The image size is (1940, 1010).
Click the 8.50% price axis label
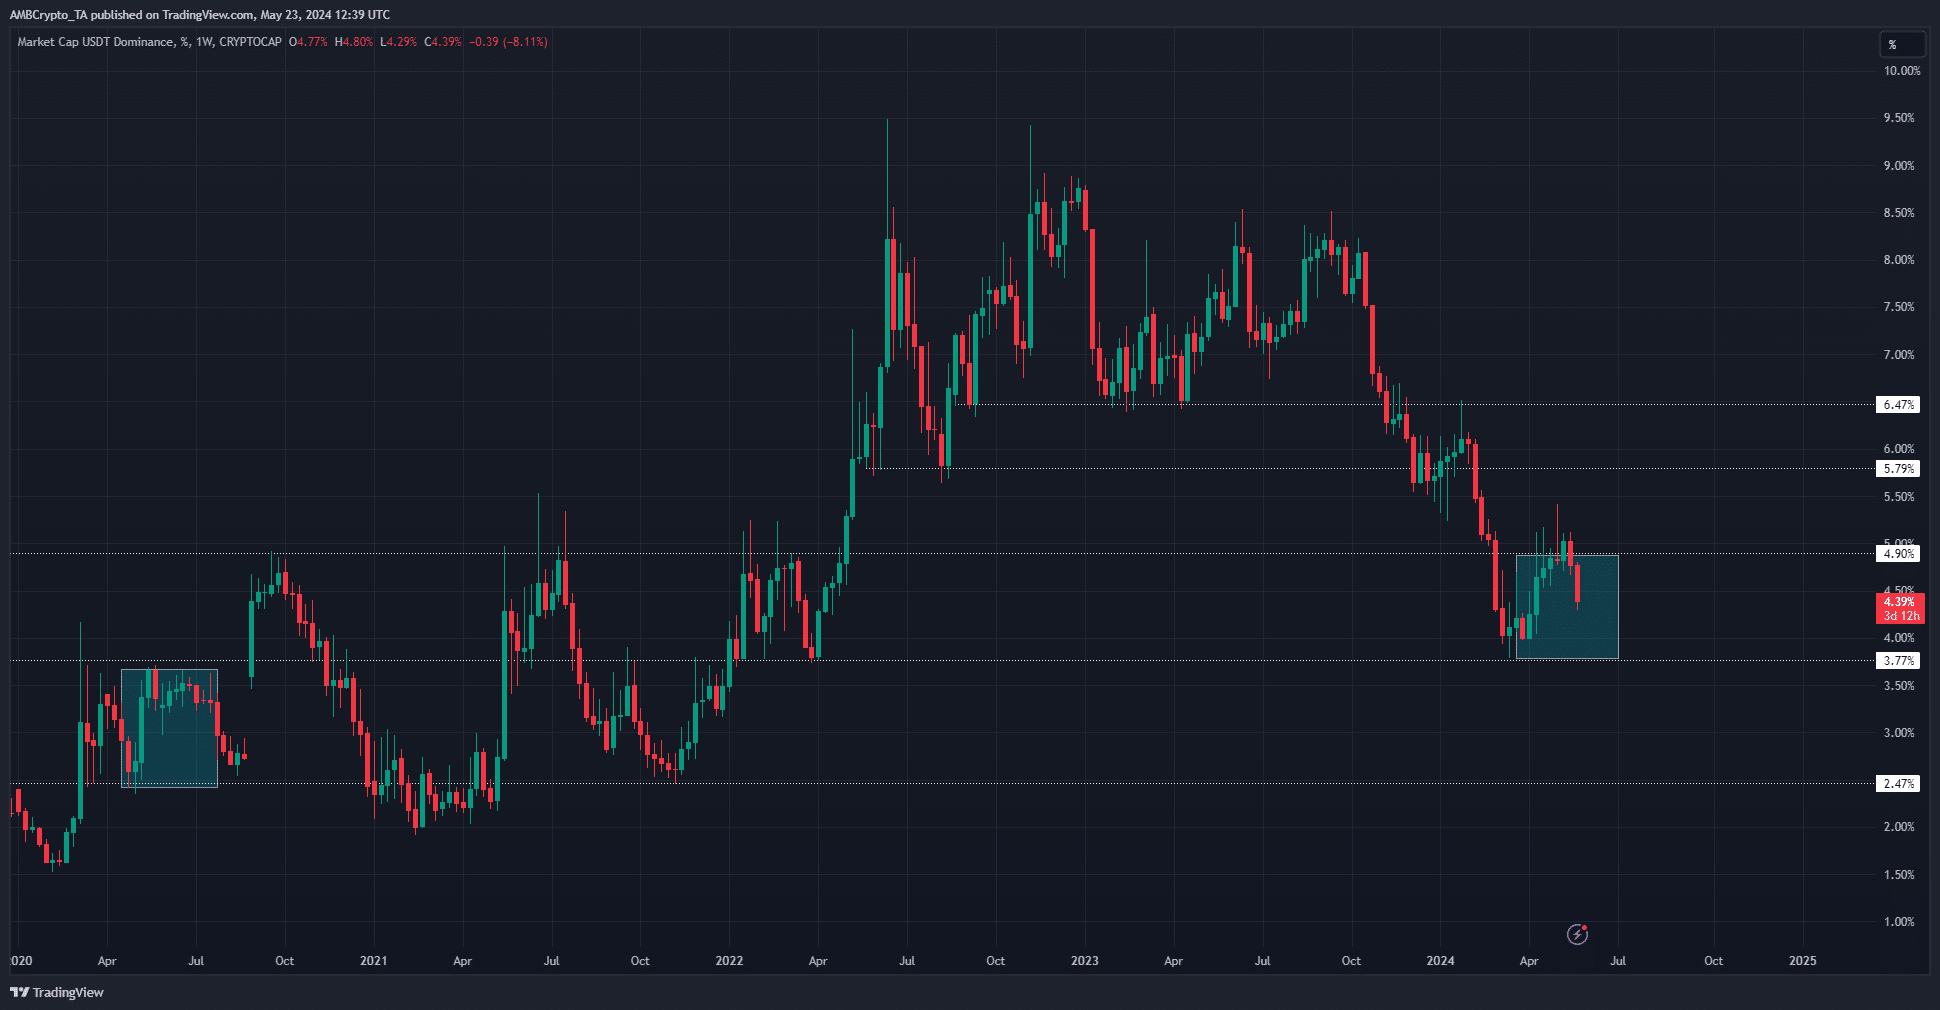tap(1899, 213)
